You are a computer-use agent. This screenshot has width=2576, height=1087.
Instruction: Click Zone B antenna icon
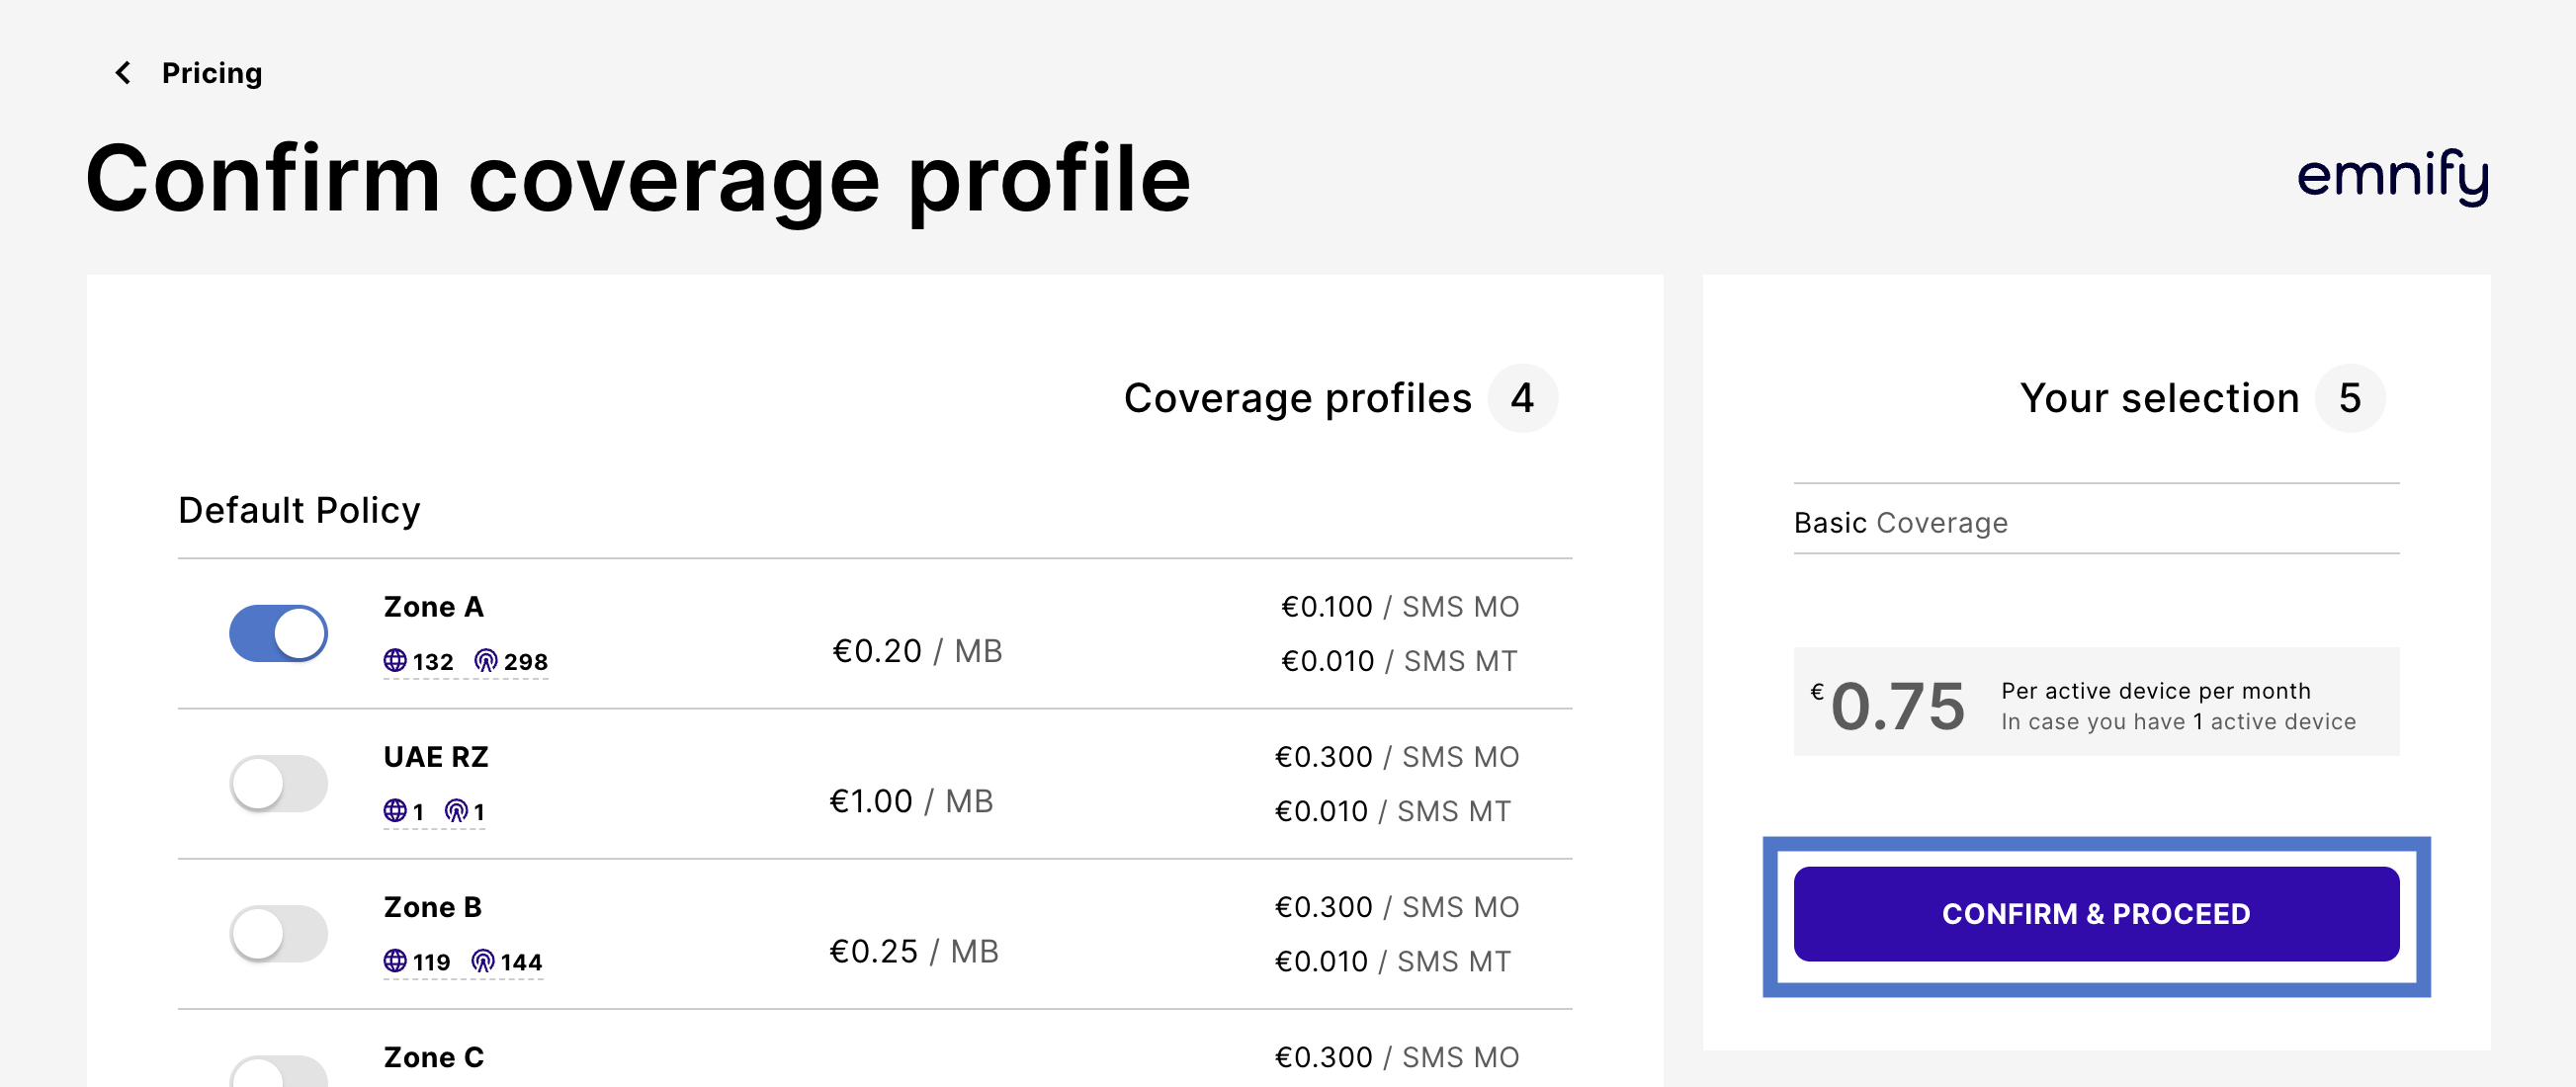click(x=483, y=961)
